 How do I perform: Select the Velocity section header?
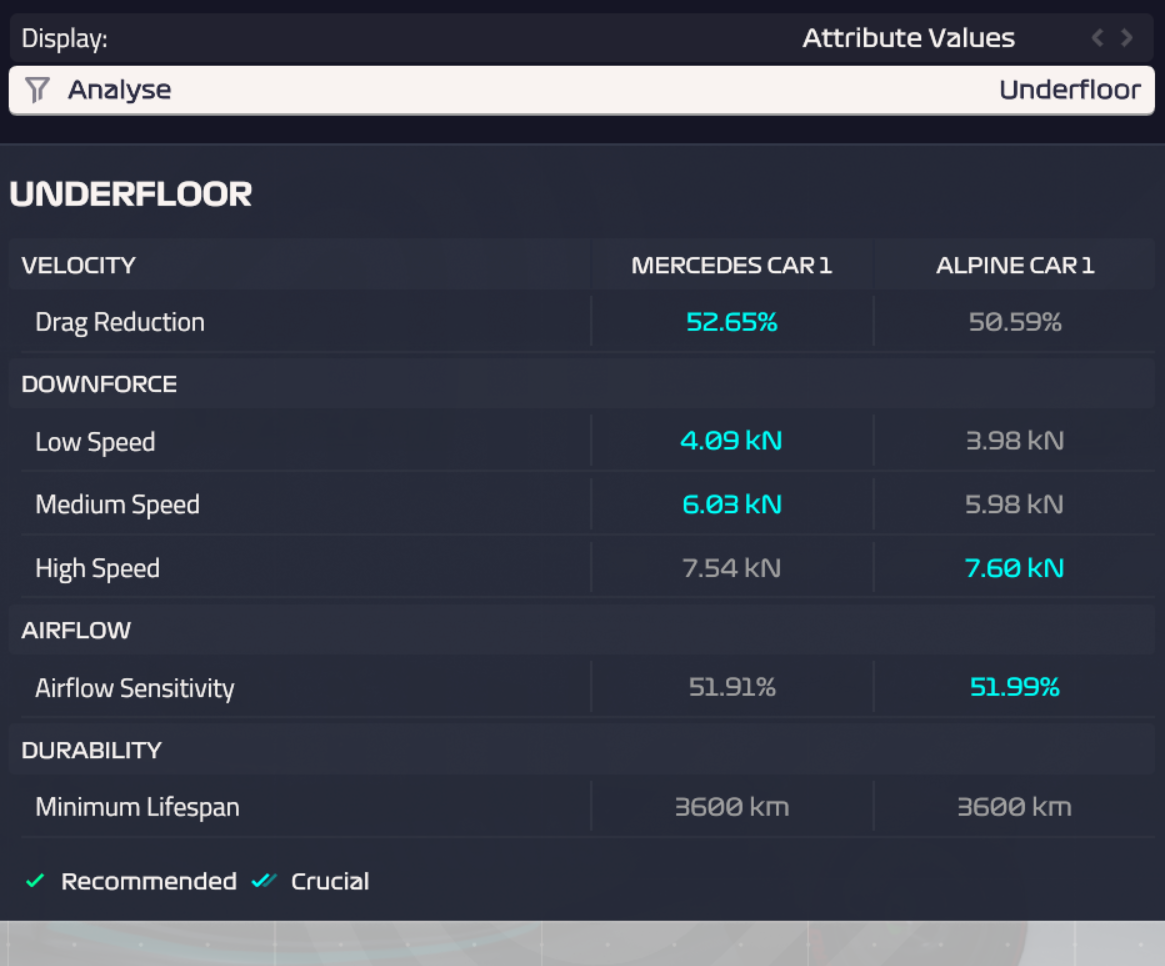point(79,265)
